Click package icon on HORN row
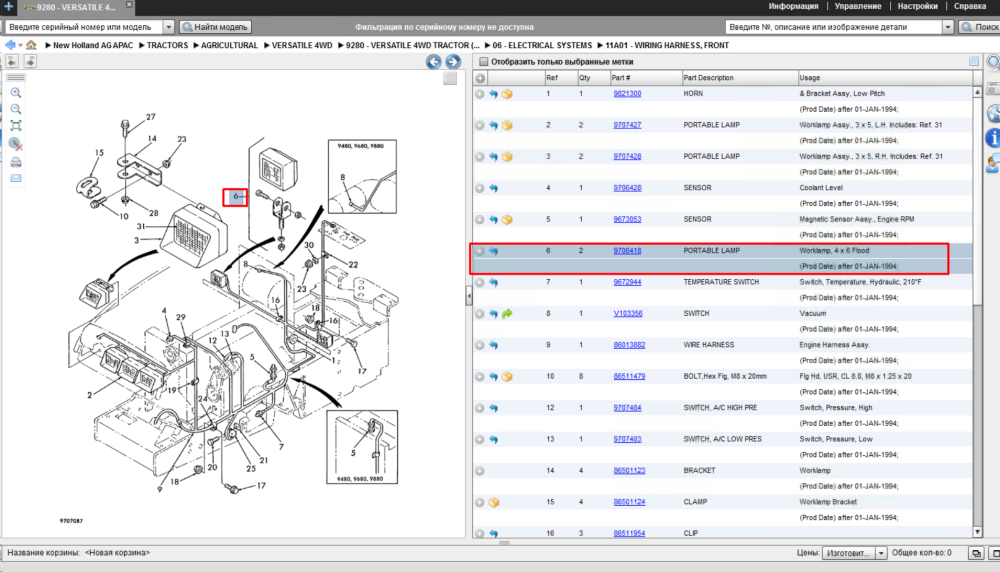This screenshot has width=1000, height=572. coord(507,94)
